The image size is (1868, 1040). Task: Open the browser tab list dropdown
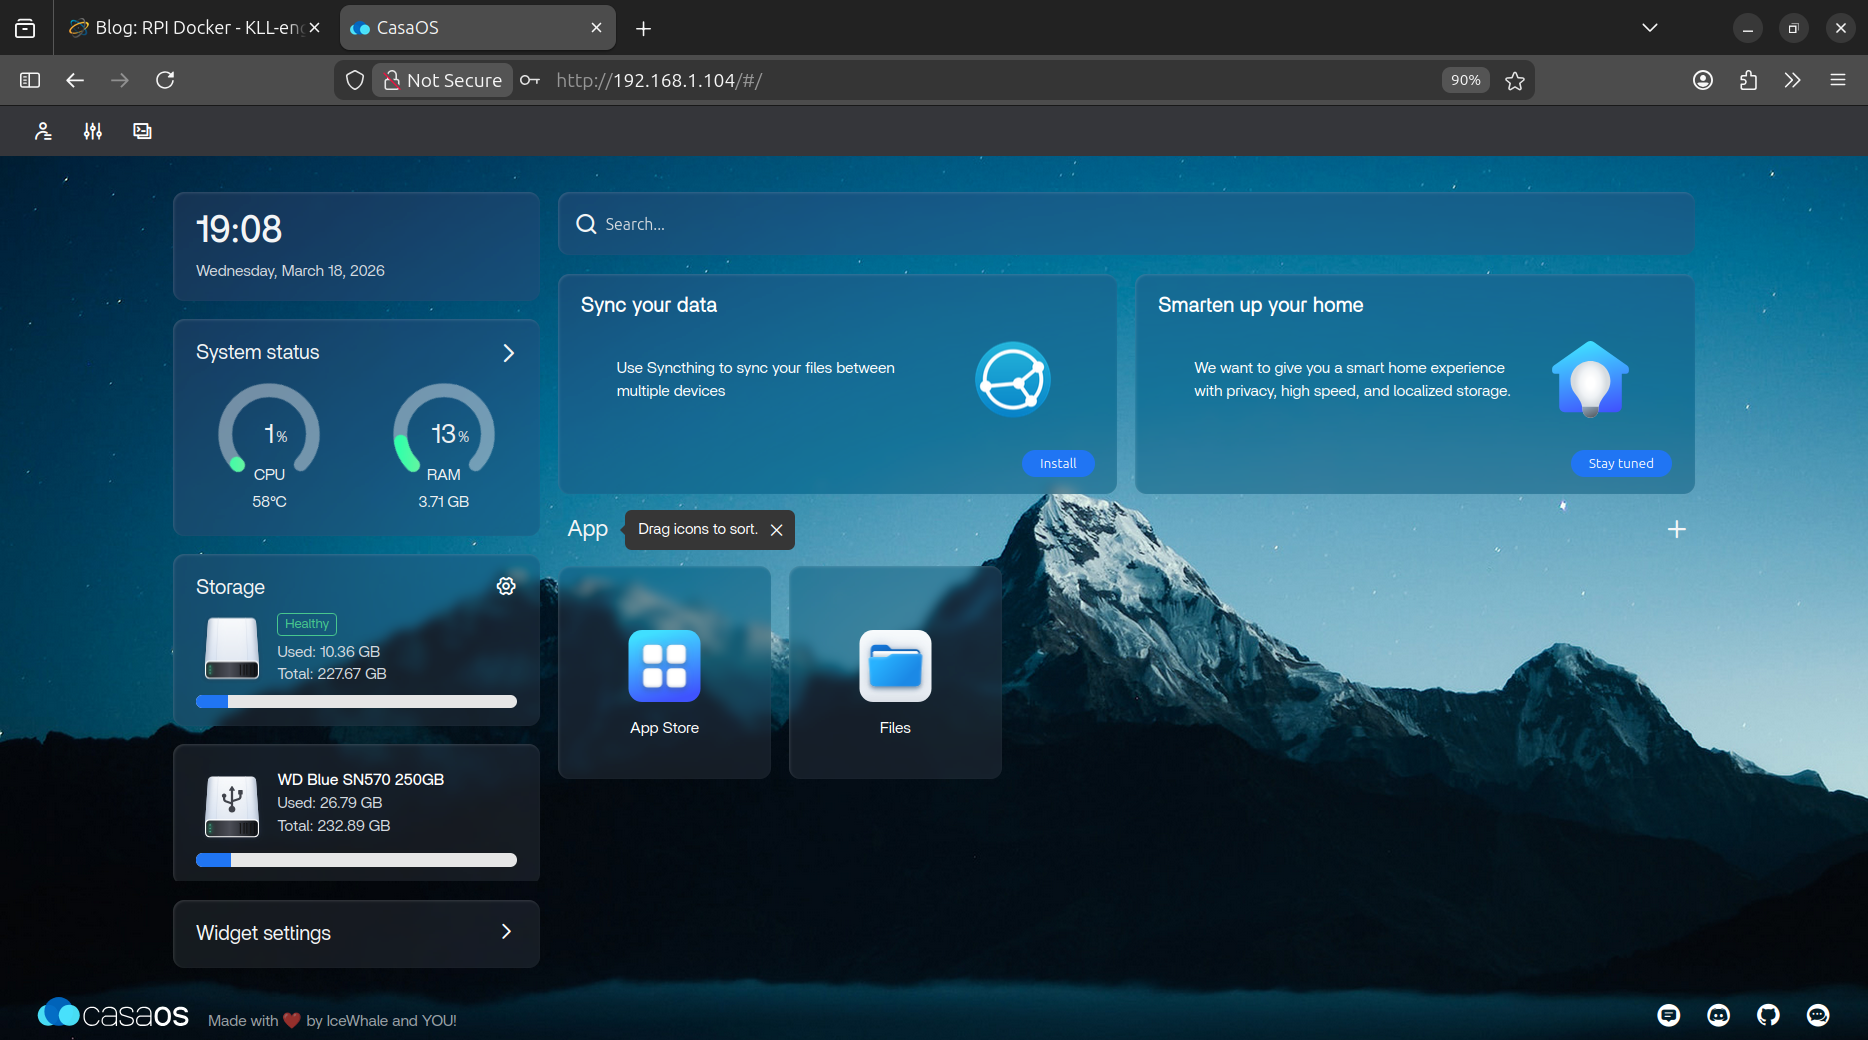point(1650,28)
